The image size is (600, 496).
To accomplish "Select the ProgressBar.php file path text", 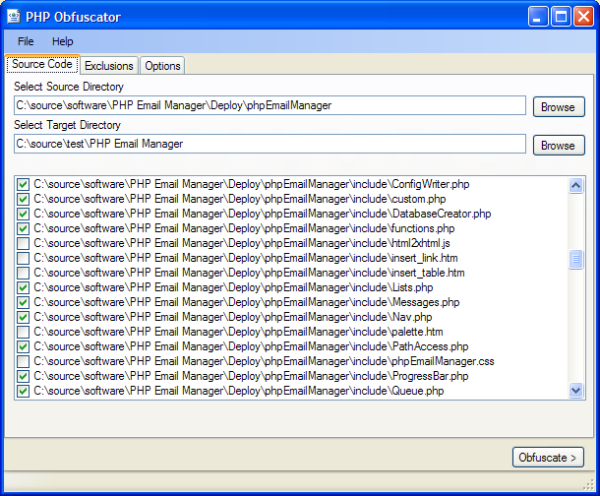I will coord(251,376).
